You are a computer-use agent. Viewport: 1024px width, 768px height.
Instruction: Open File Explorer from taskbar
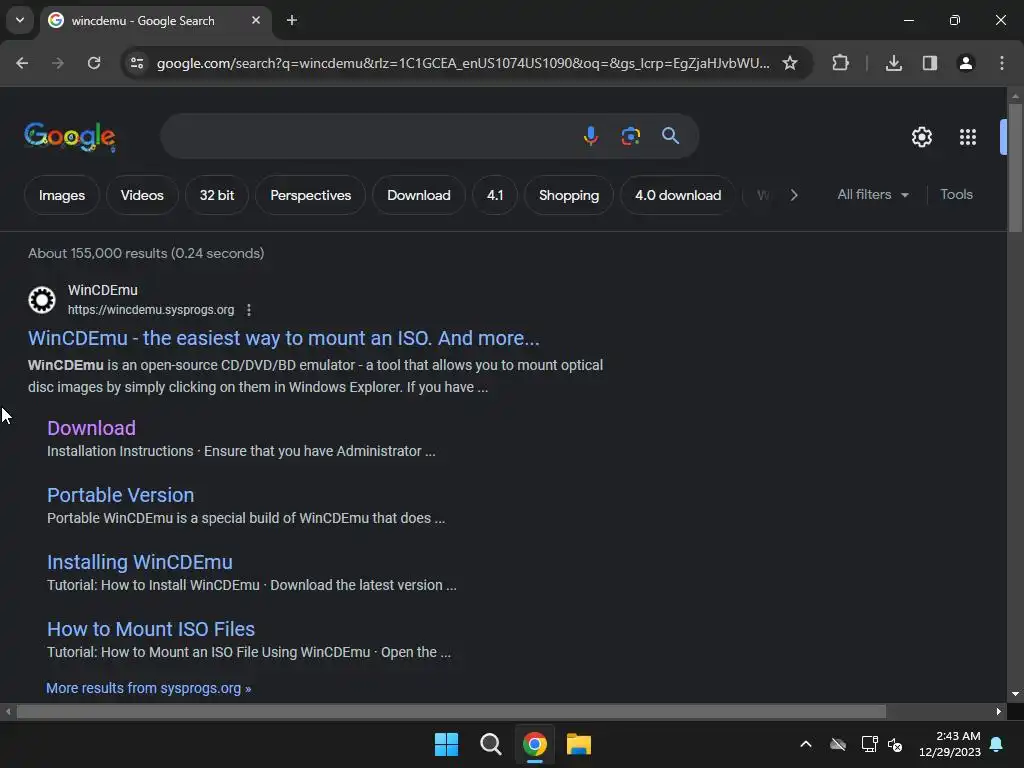579,744
